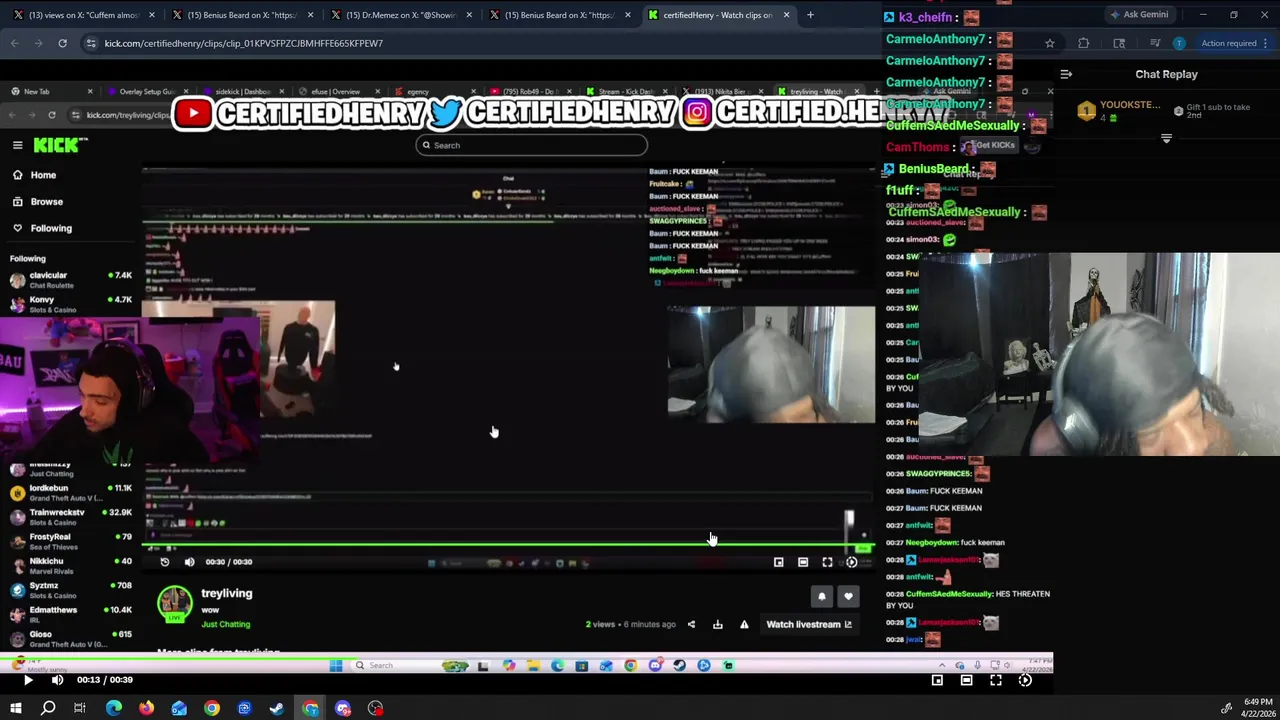Launch Microsoft Edge from taskbar
1280x720 pixels.
tap(114, 708)
